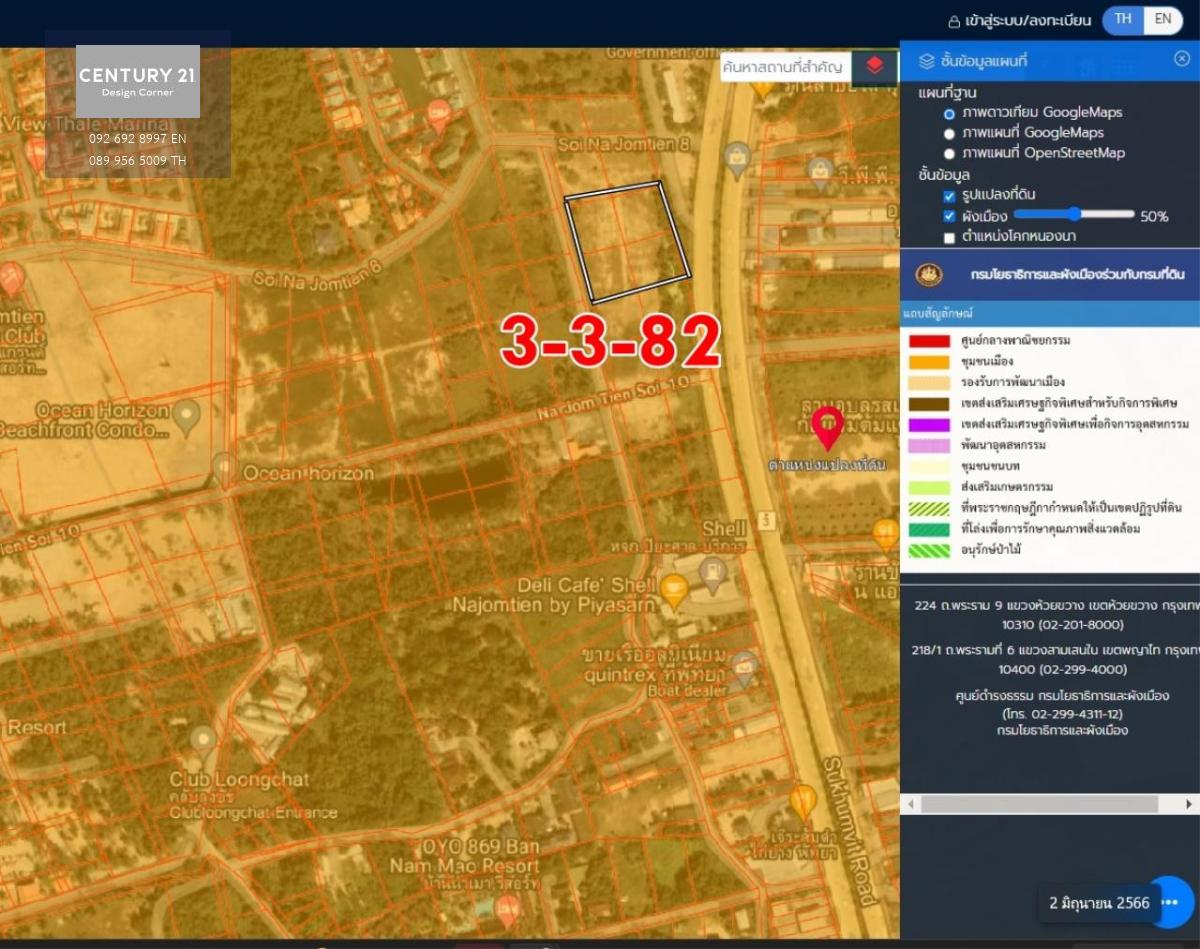This screenshot has height=949, width=1200.
Task: Enable the ตำแหน่งโคกหนองนา layer checkbox
Action: coord(949,238)
